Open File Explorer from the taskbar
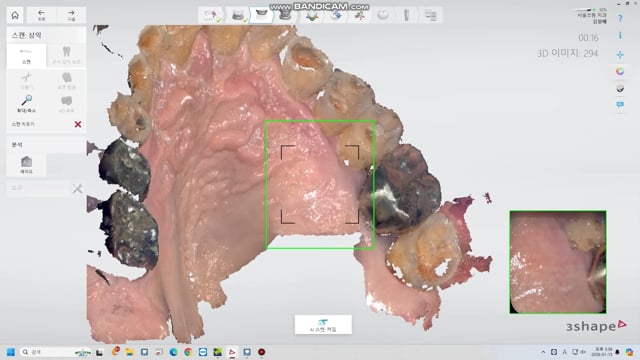 [x=129, y=352]
